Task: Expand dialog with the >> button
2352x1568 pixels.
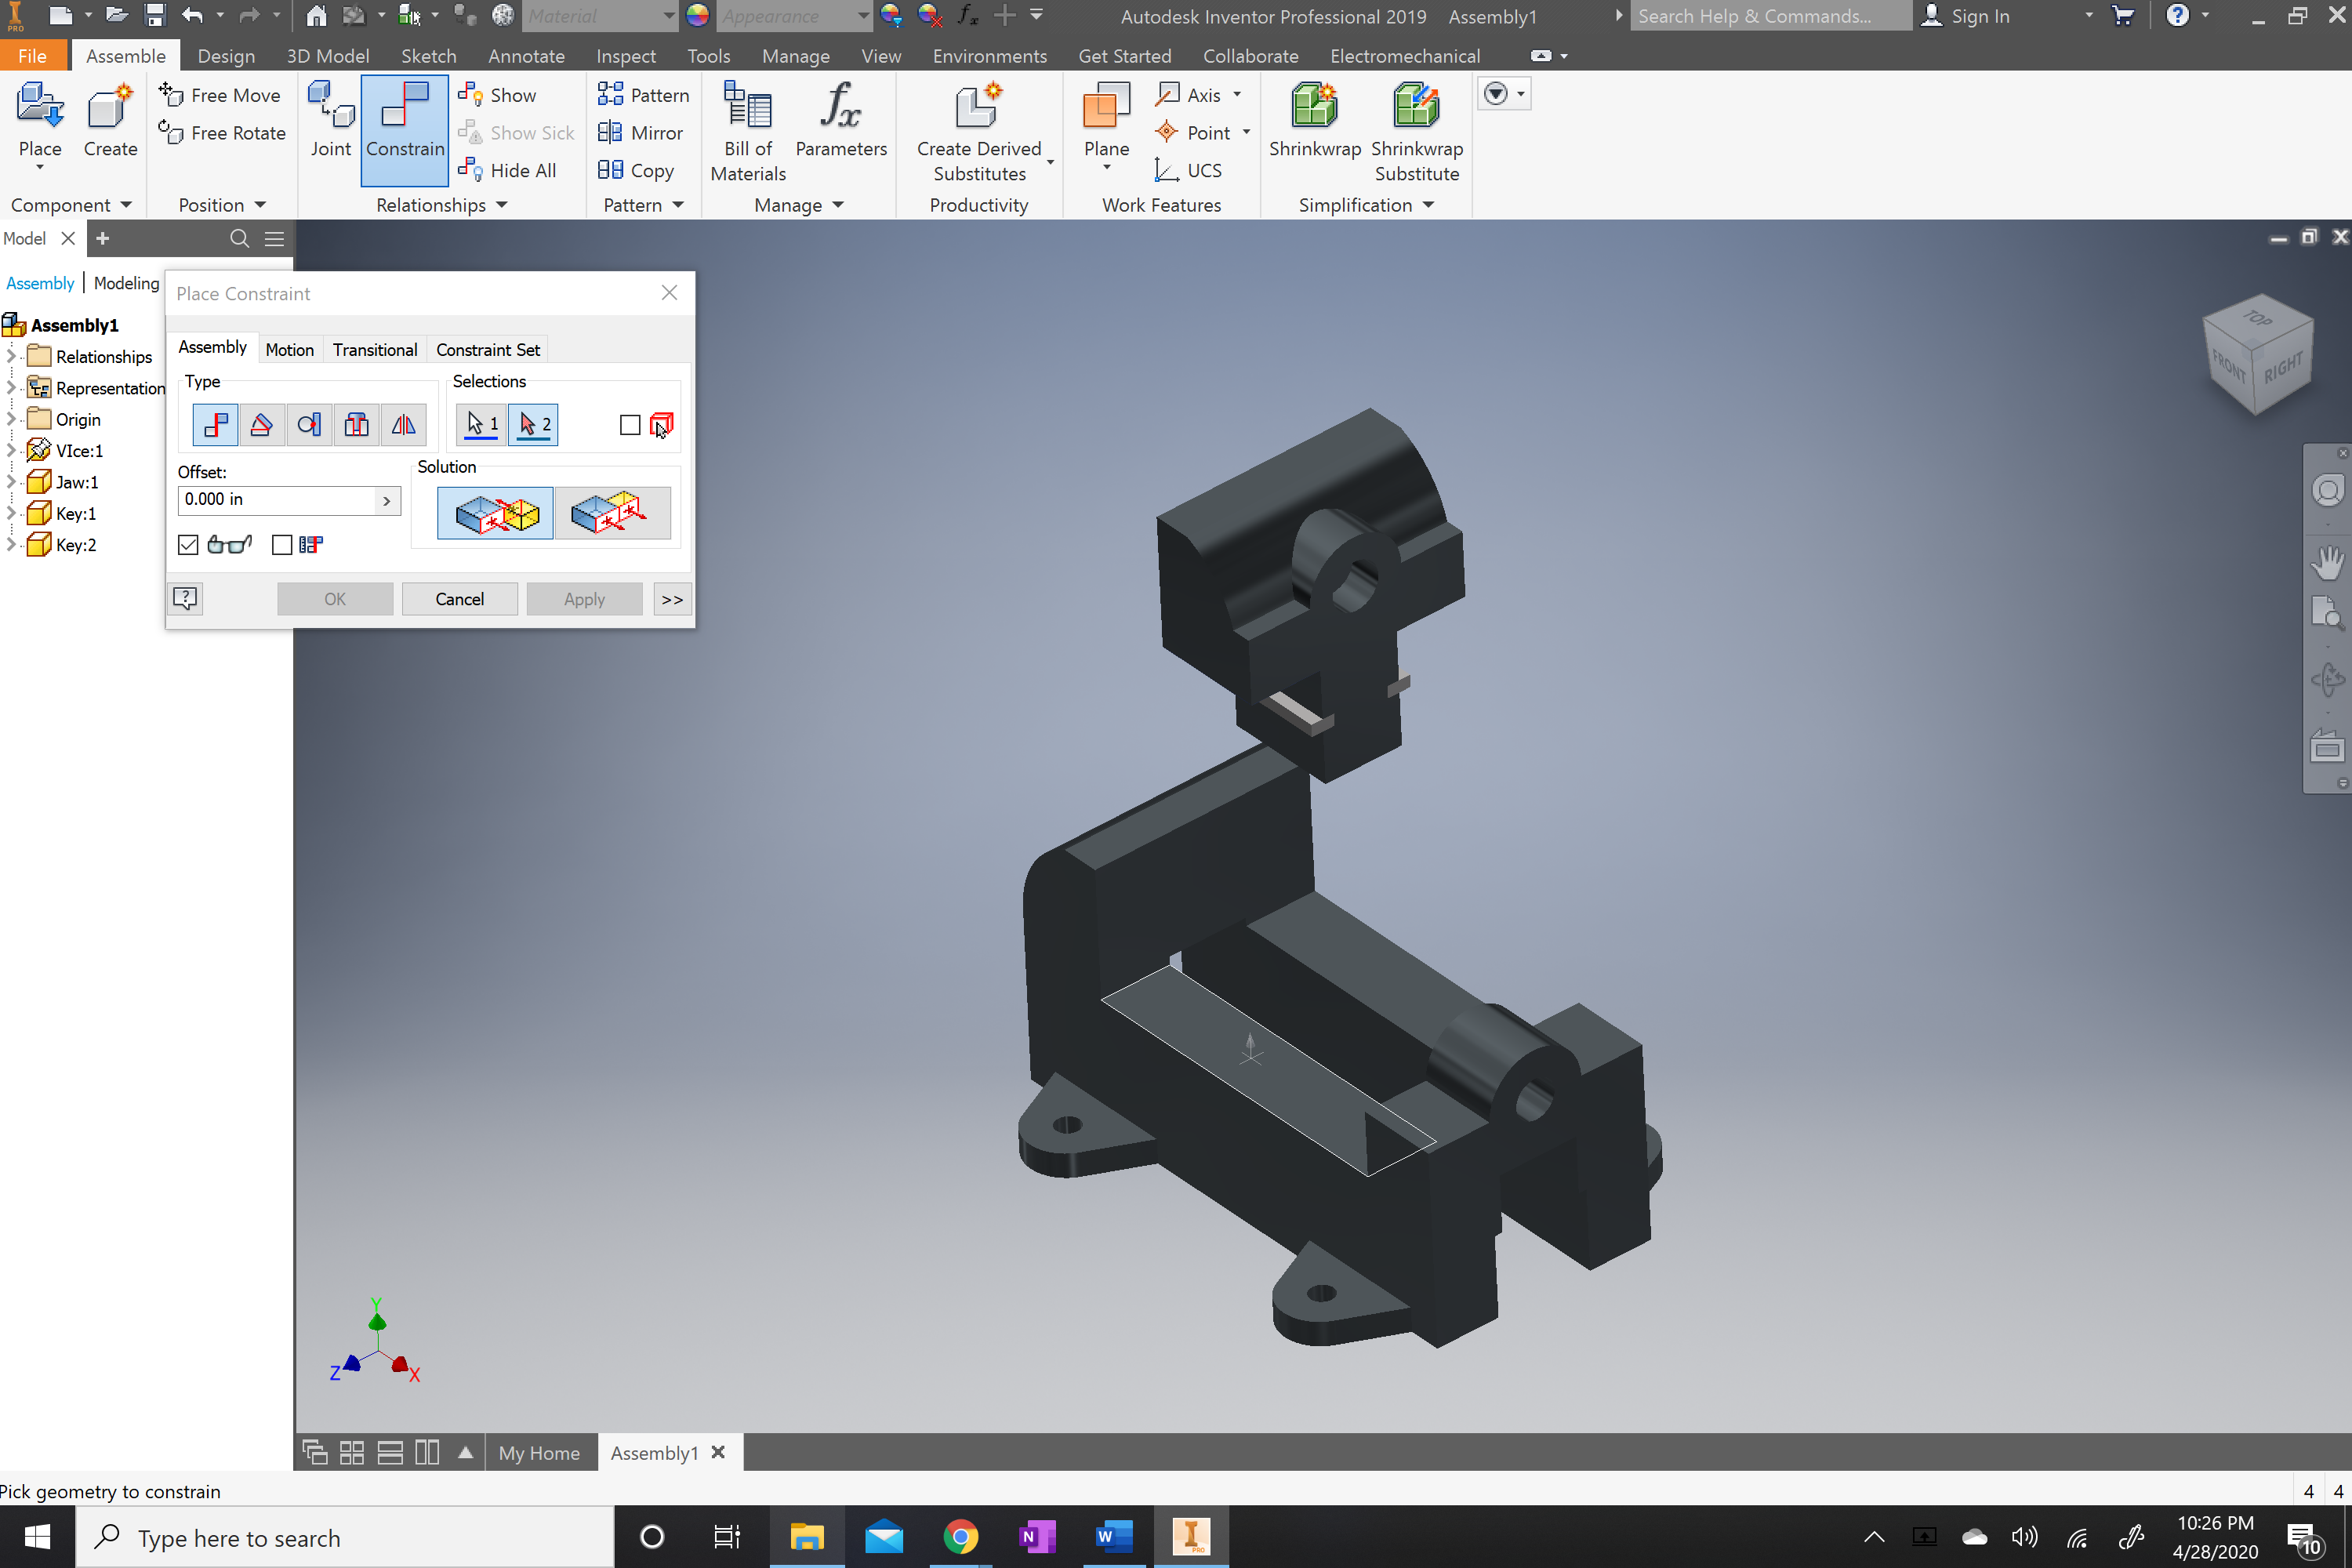Action: point(672,599)
